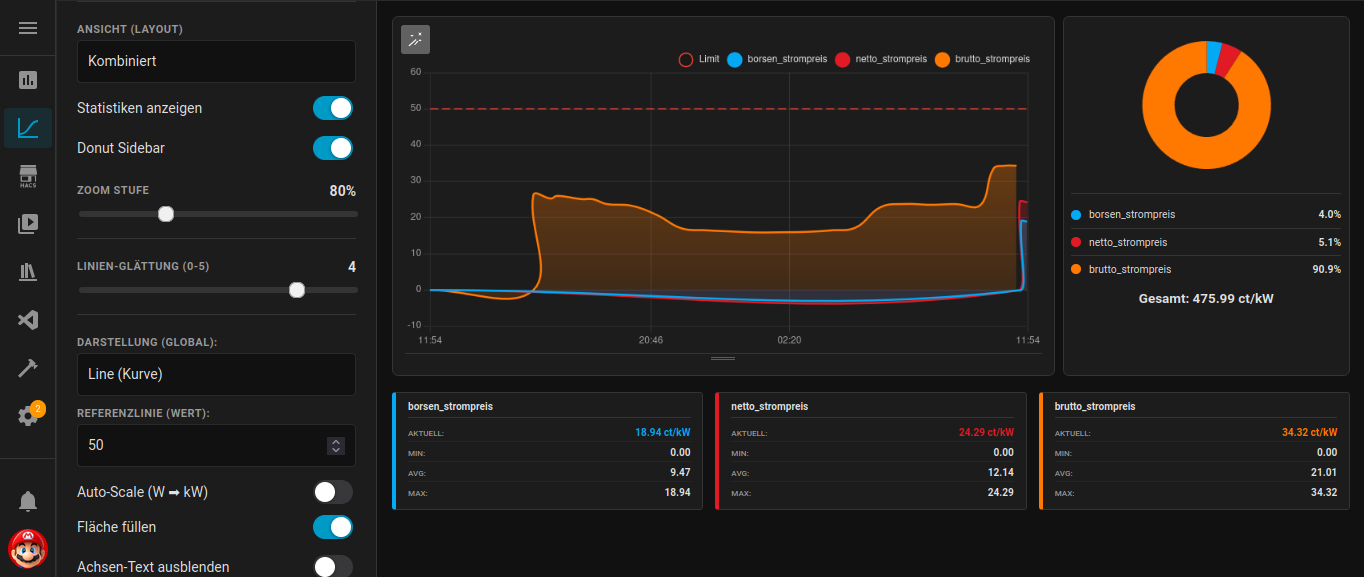Open the Media panel in sidebar

click(x=28, y=224)
